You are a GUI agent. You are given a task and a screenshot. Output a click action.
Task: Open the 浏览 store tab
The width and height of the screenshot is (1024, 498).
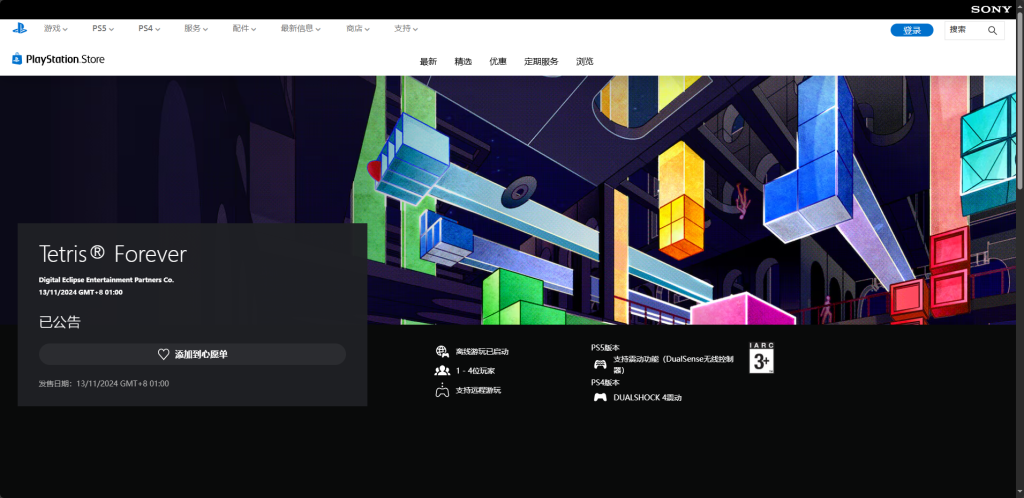(x=584, y=61)
